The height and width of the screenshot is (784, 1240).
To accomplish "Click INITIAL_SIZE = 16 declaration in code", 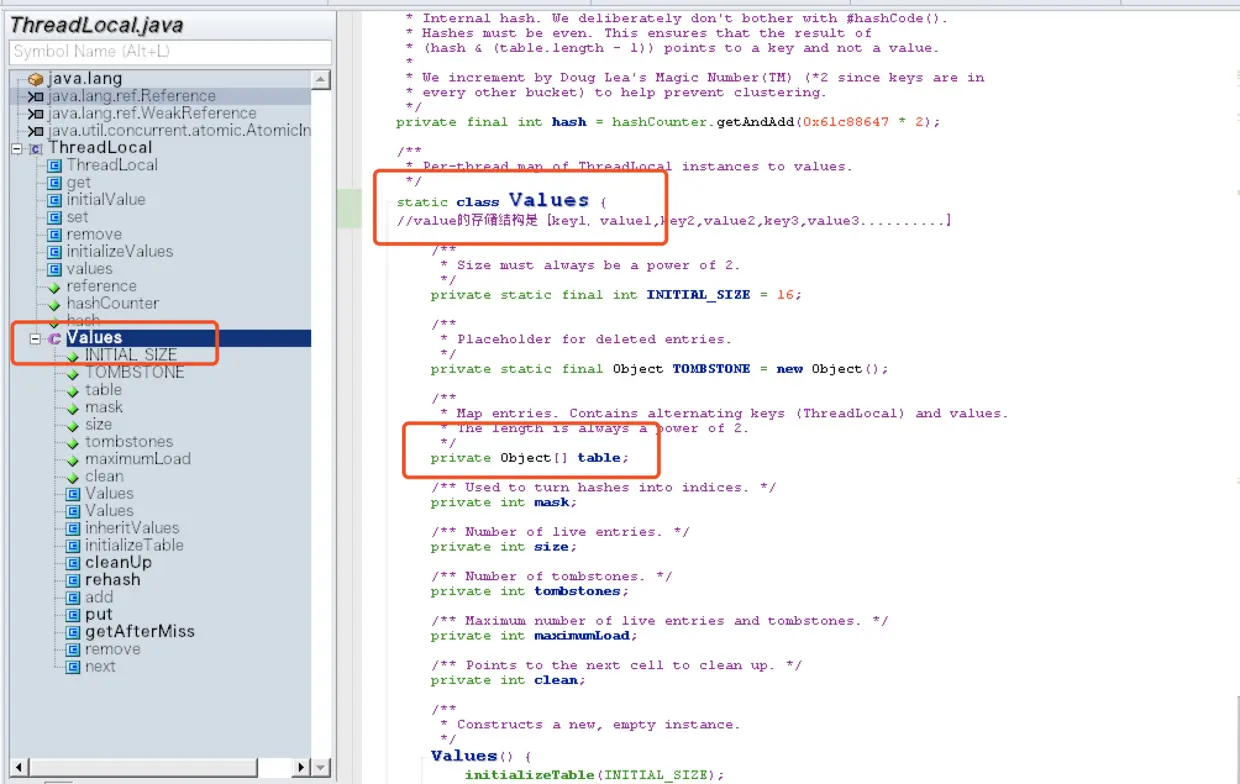I will [x=616, y=295].
